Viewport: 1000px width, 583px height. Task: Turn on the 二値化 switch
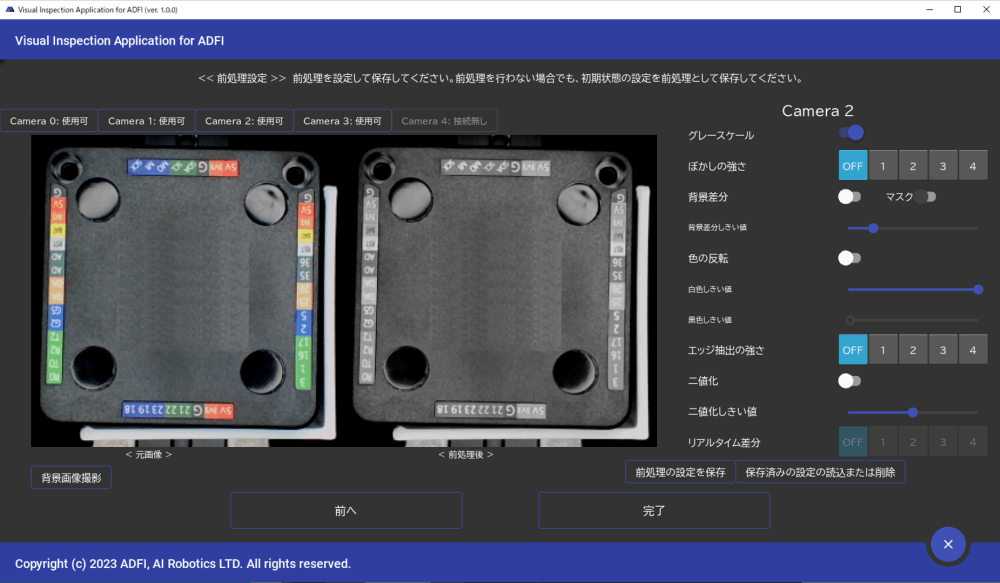(x=849, y=381)
